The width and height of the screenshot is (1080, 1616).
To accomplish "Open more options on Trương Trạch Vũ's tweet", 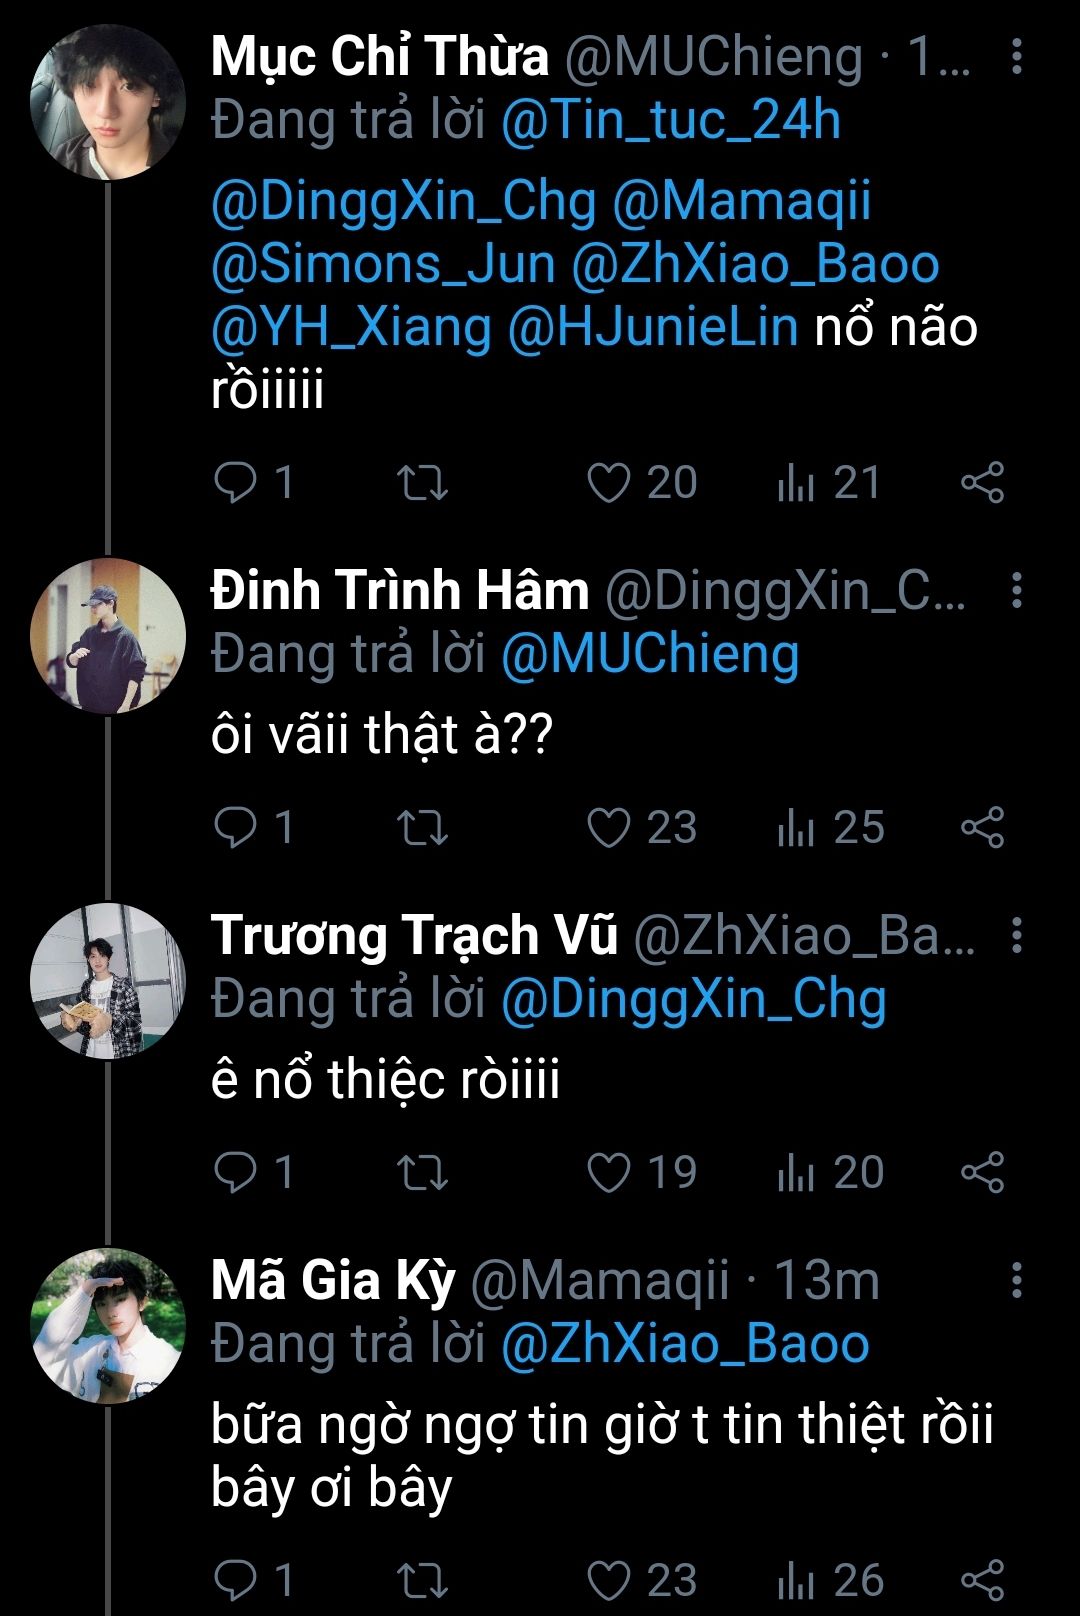I will [x=1017, y=936].
